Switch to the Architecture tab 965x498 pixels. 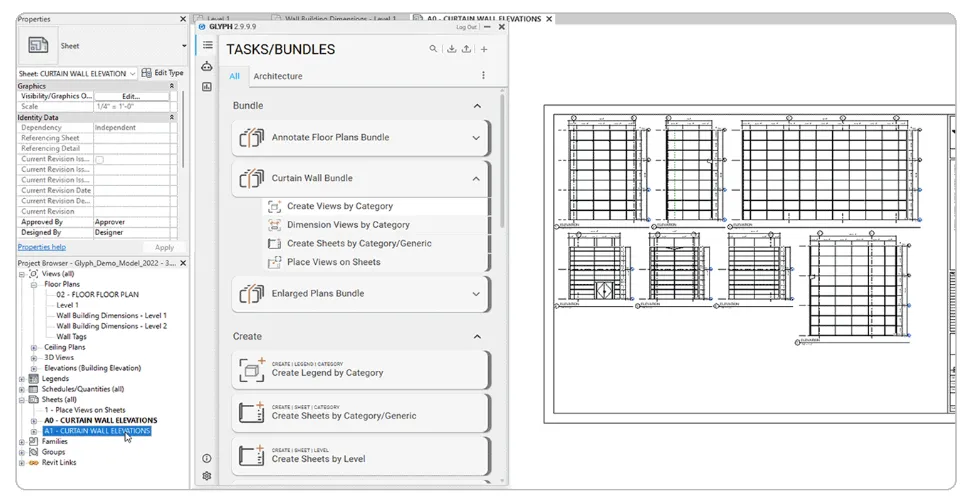pos(278,76)
